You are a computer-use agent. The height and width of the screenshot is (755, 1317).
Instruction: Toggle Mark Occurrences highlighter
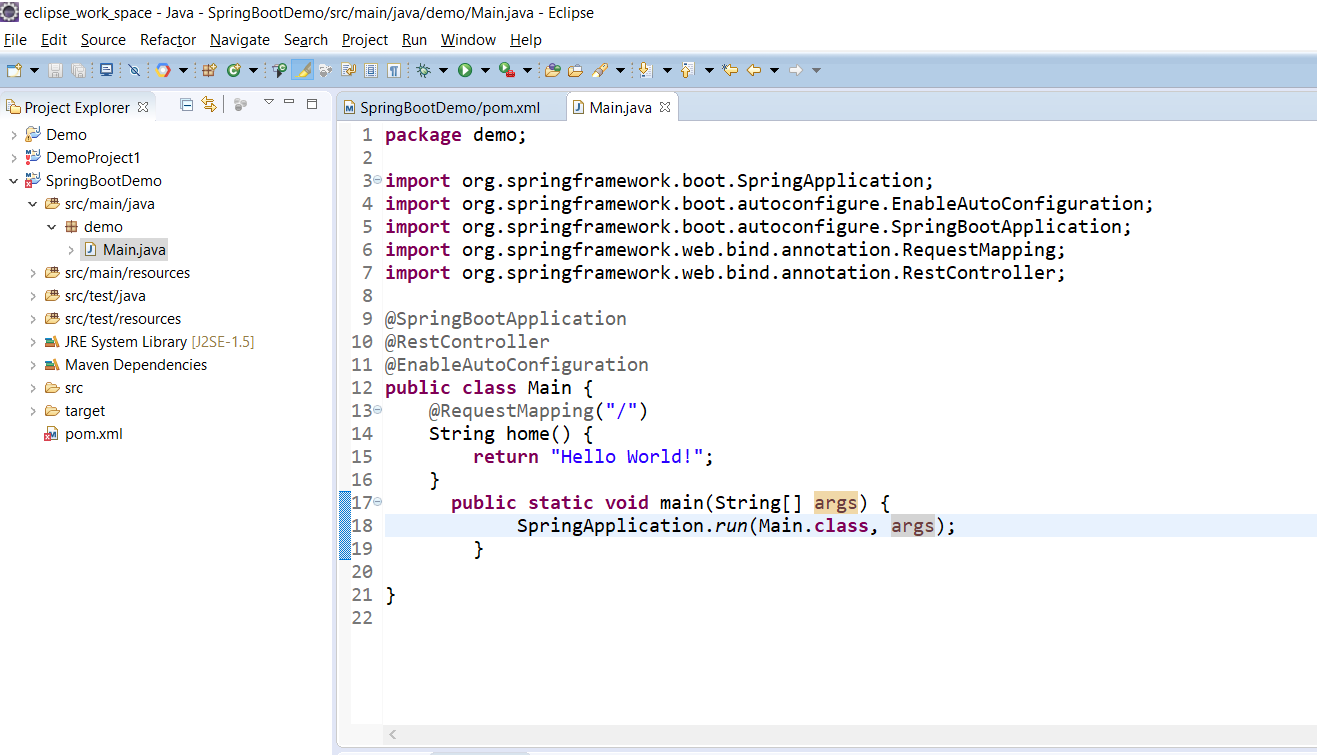pyautogui.click(x=302, y=70)
